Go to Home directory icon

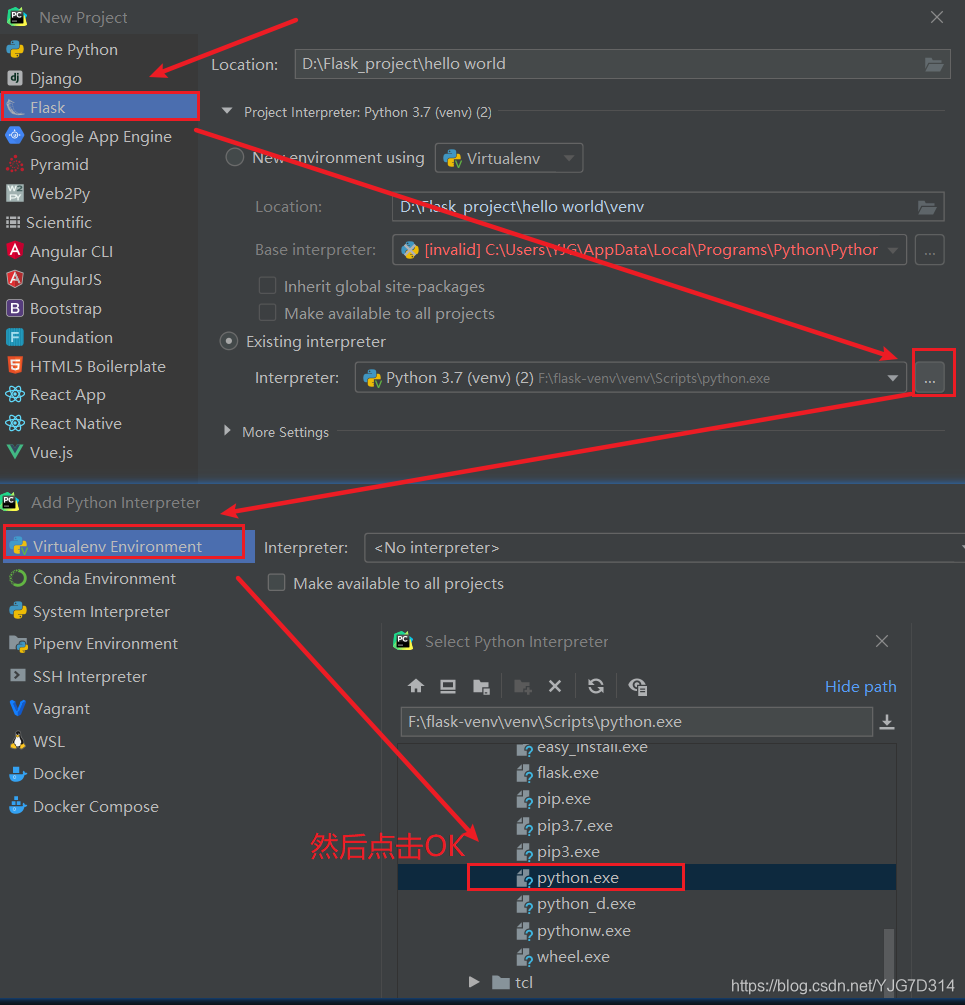[x=416, y=686]
